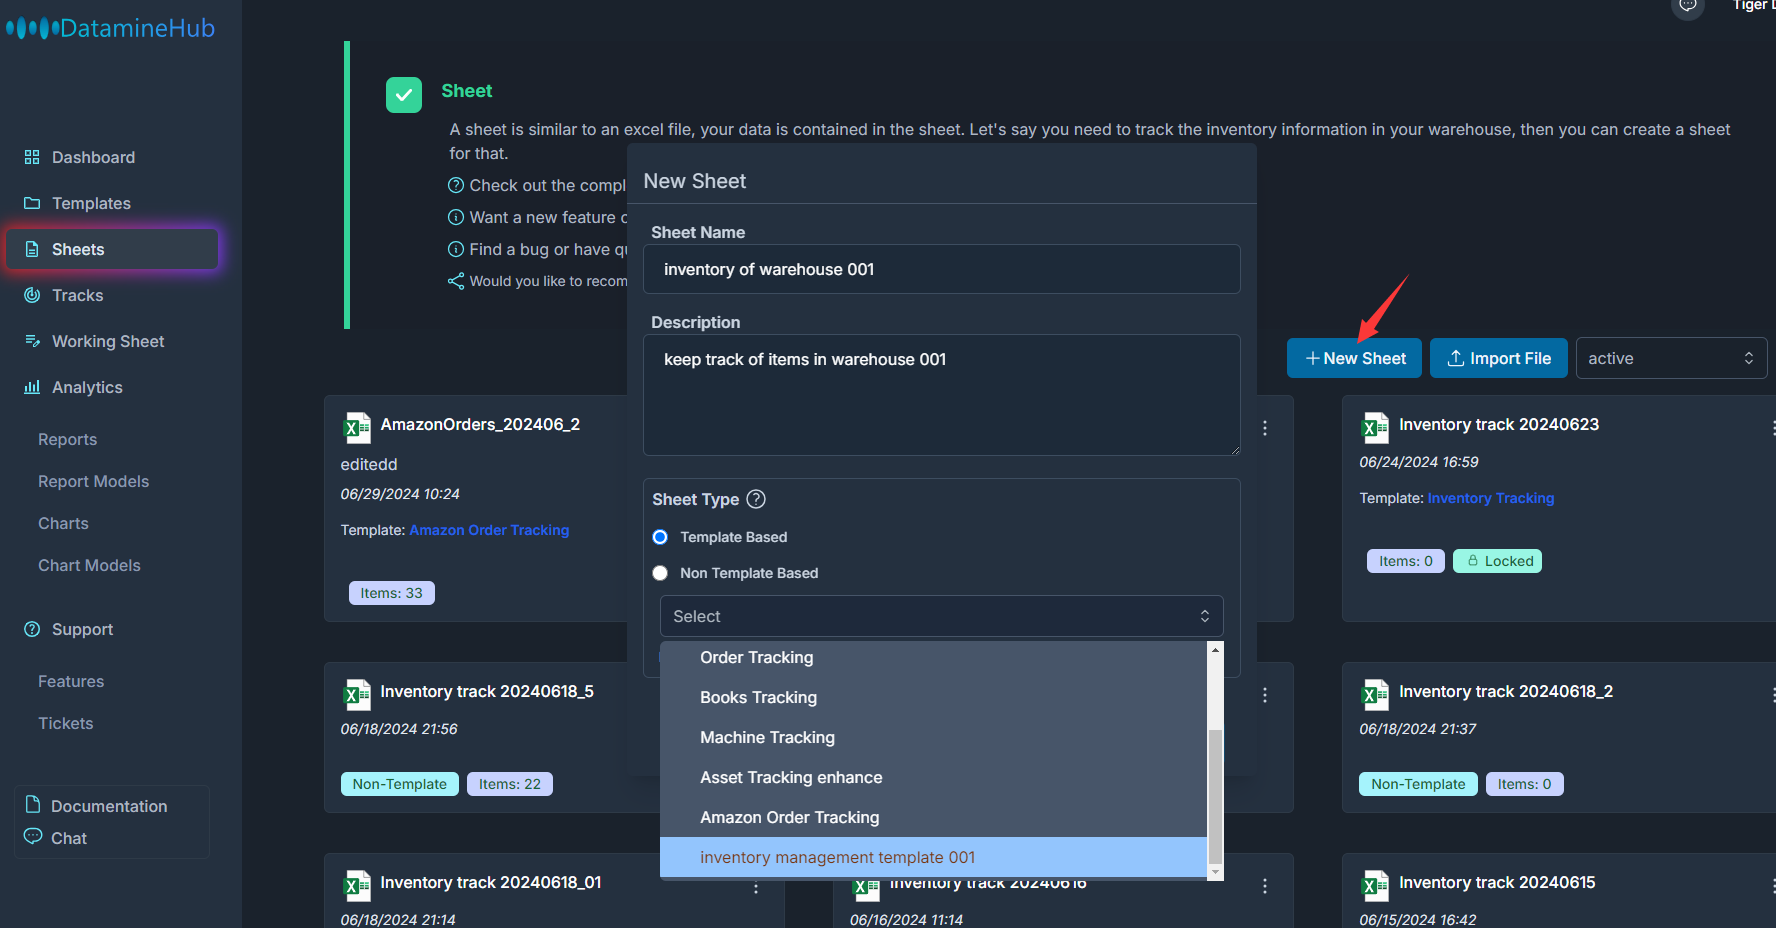Image resolution: width=1776 pixels, height=928 pixels.
Task: Open the active status filter dropdown
Action: [1671, 358]
